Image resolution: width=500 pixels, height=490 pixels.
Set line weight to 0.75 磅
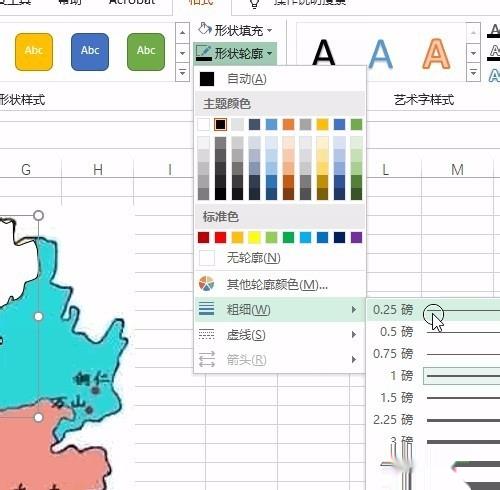pyautogui.click(x=433, y=354)
